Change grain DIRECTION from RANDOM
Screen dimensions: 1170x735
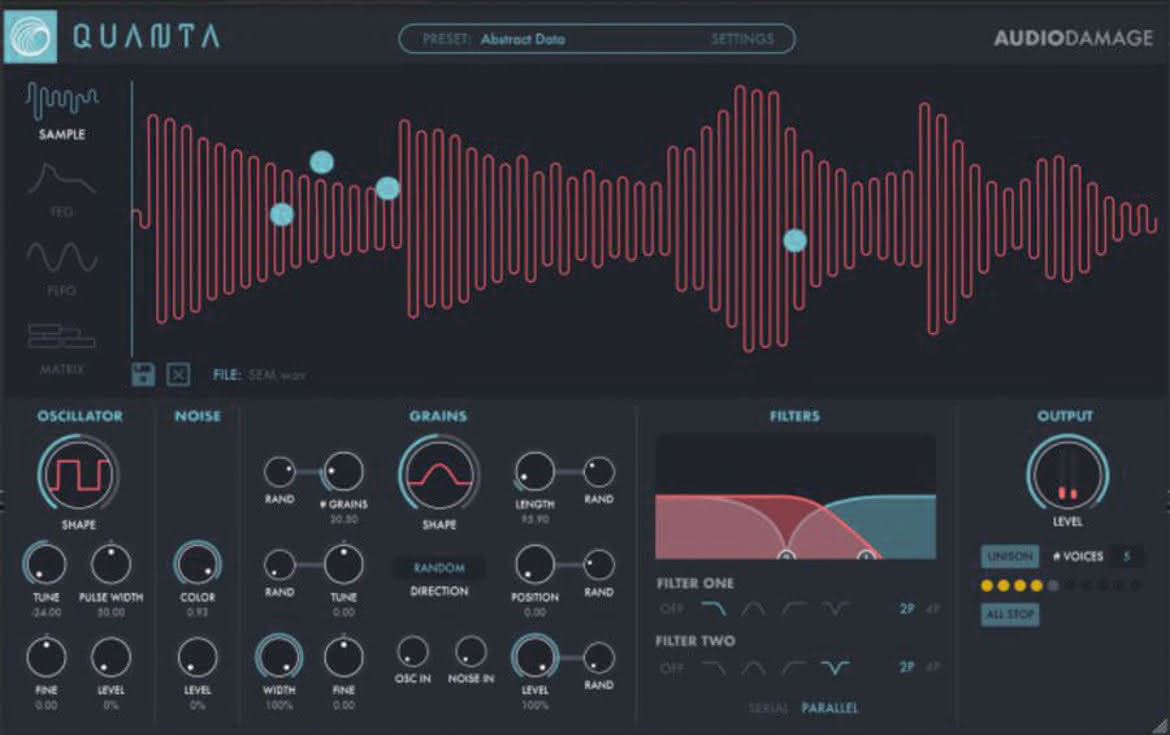coord(439,568)
